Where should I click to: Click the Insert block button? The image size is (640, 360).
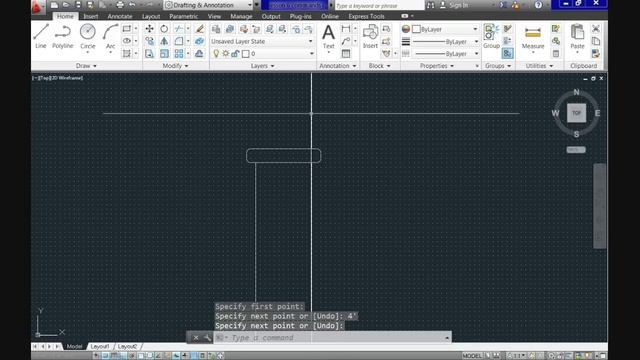tap(370, 37)
